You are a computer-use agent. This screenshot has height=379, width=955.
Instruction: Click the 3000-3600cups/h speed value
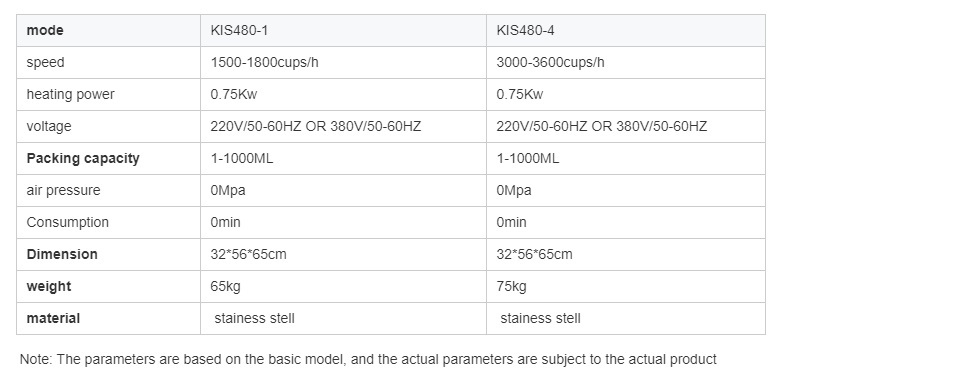(x=550, y=62)
